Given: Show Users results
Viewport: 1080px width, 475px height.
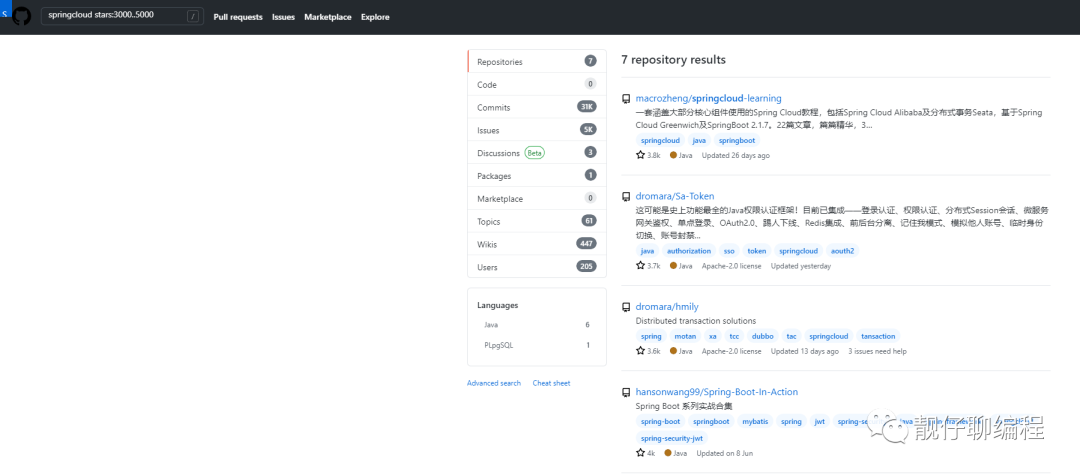Looking at the screenshot, I should (x=537, y=266).
